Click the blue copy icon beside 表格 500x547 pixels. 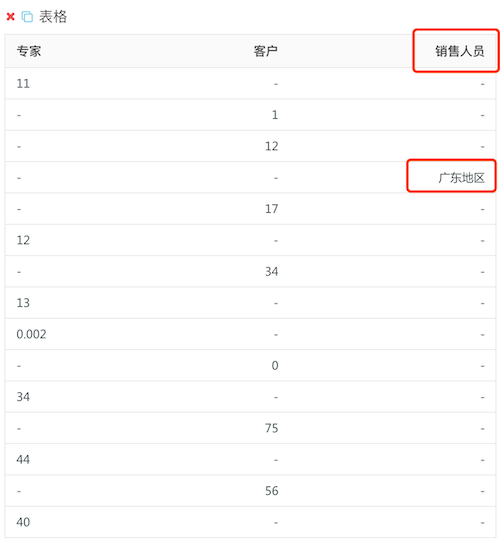[x=27, y=16]
